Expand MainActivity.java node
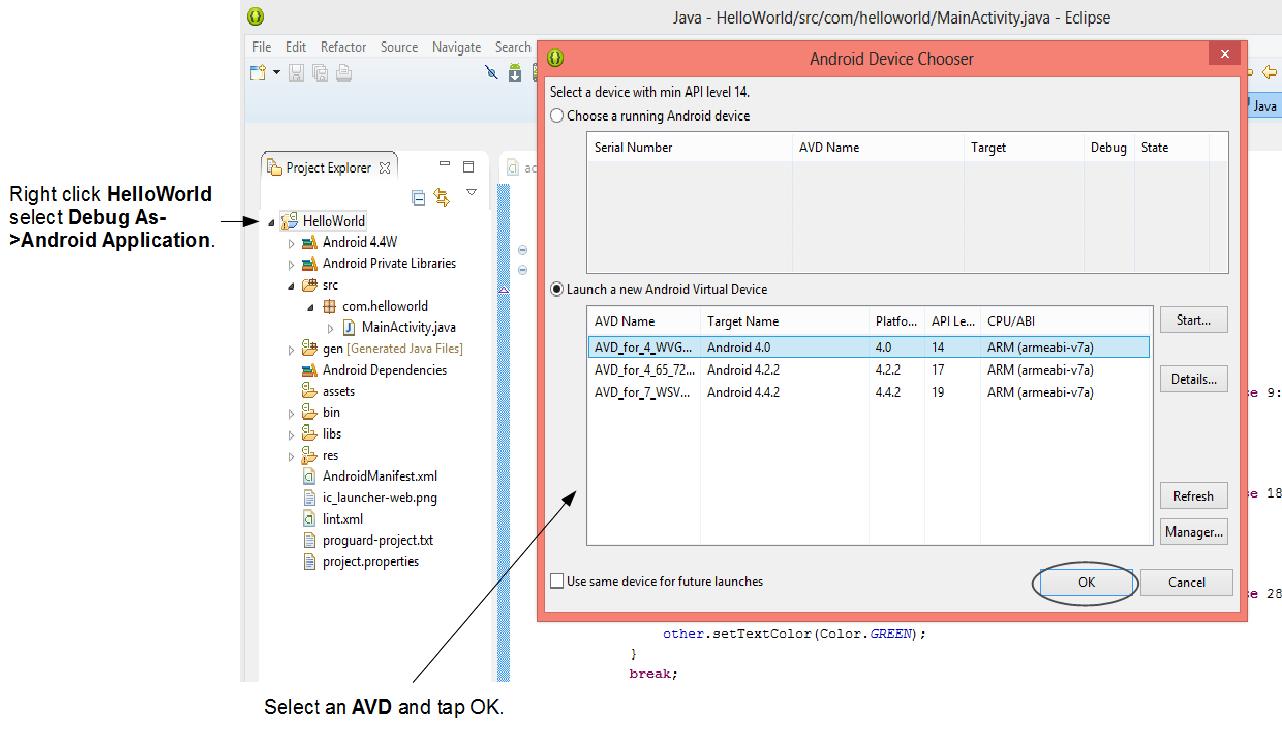Image resolution: width=1282 pixels, height=749 pixels. pos(331,328)
